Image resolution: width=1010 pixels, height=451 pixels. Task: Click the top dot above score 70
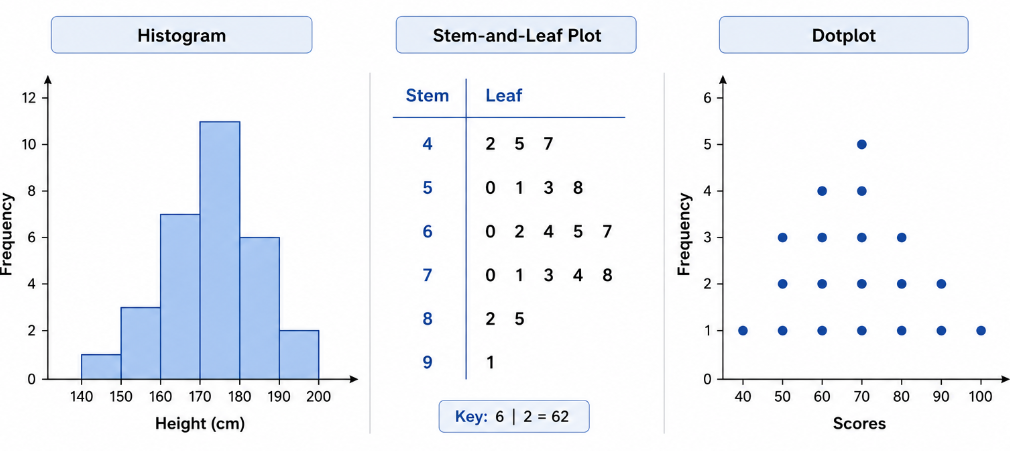[x=862, y=144]
